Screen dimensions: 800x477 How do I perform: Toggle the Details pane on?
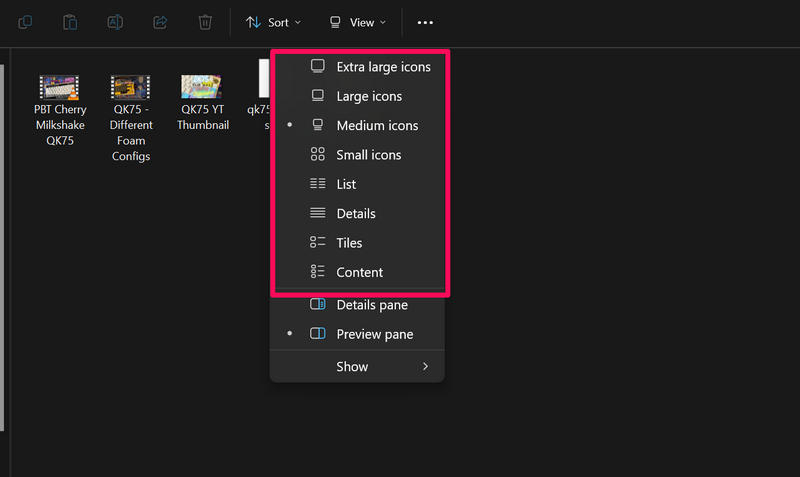371,305
